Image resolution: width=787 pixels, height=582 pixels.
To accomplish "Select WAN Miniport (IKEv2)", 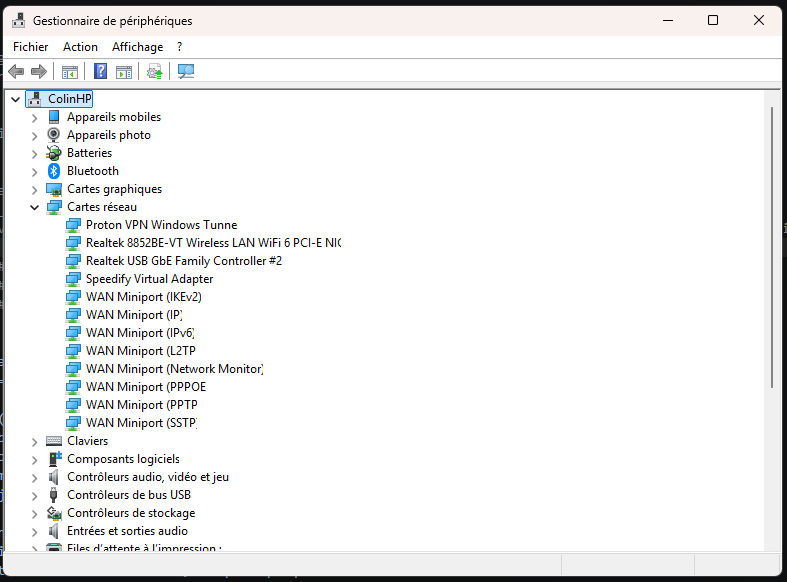I will point(144,297).
